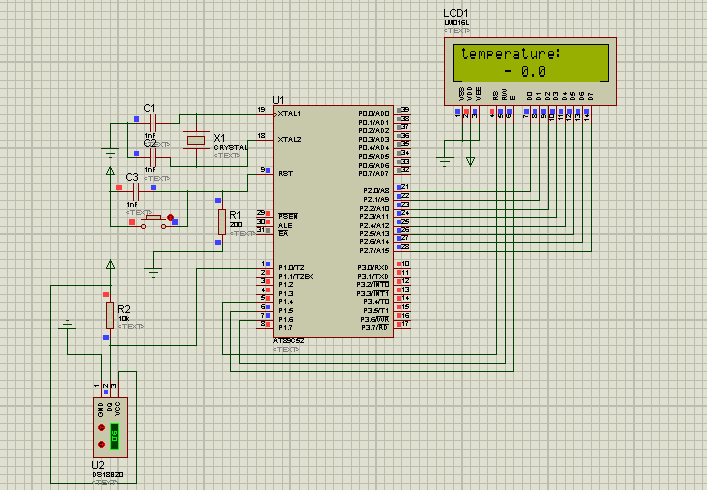Viewport: 707px width, 490px height.
Task: Click the RST pin label on U1
Action: [x=285, y=174]
